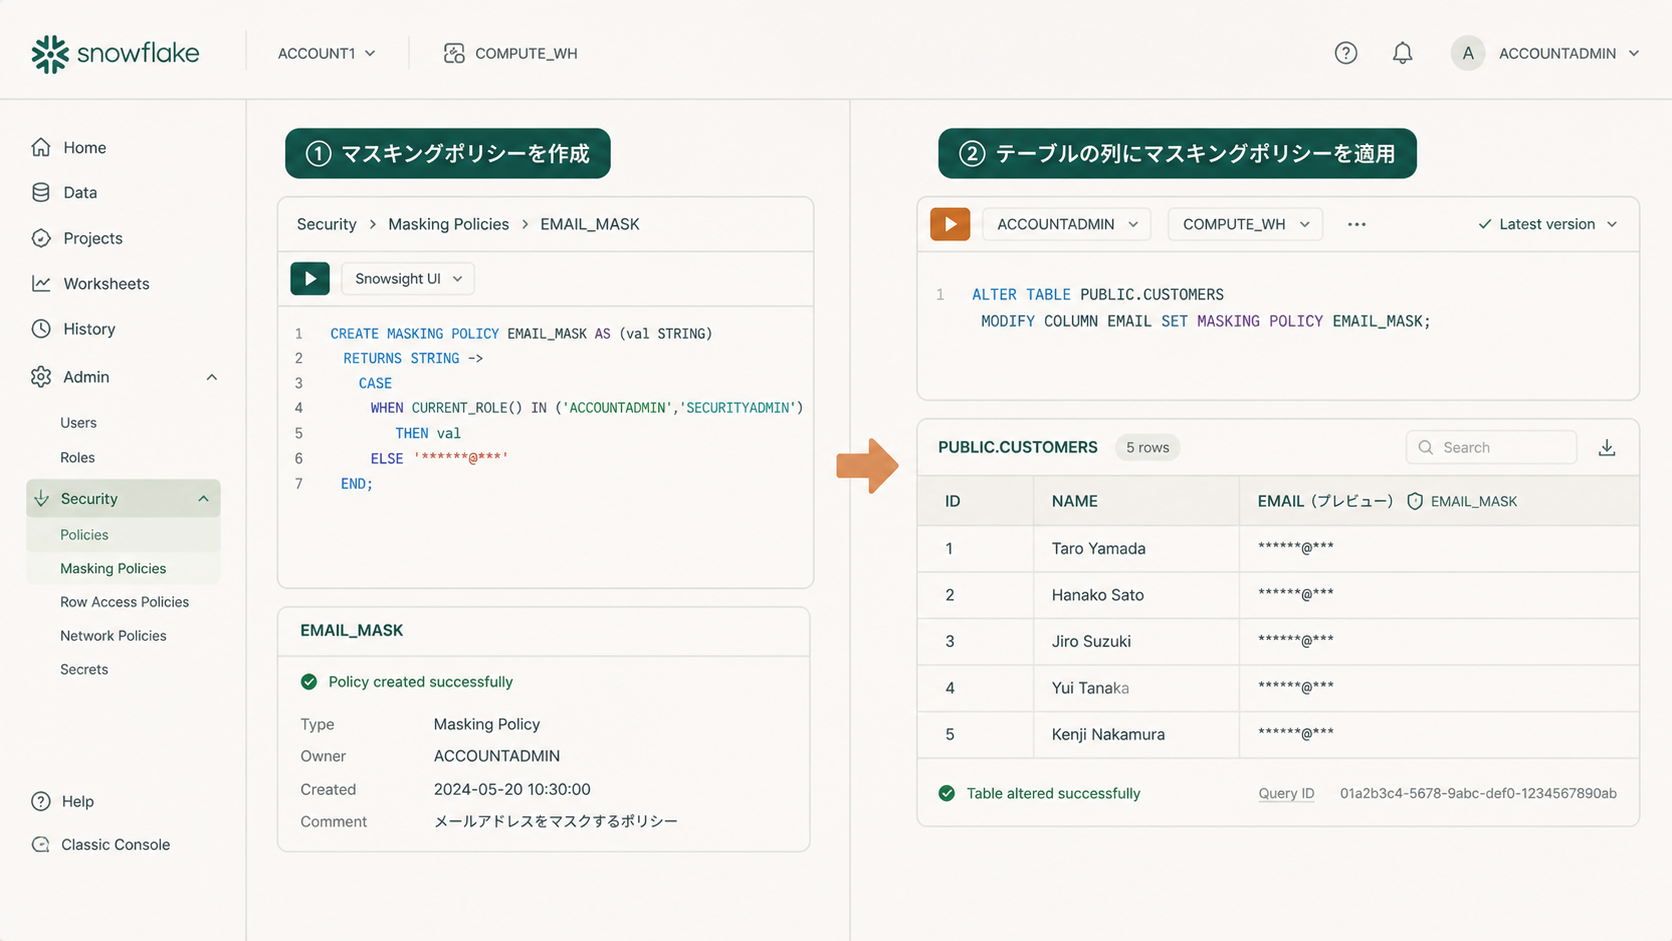1672x941 pixels.
Task: Click the 5 rows badge
Action: [1147, 447]
